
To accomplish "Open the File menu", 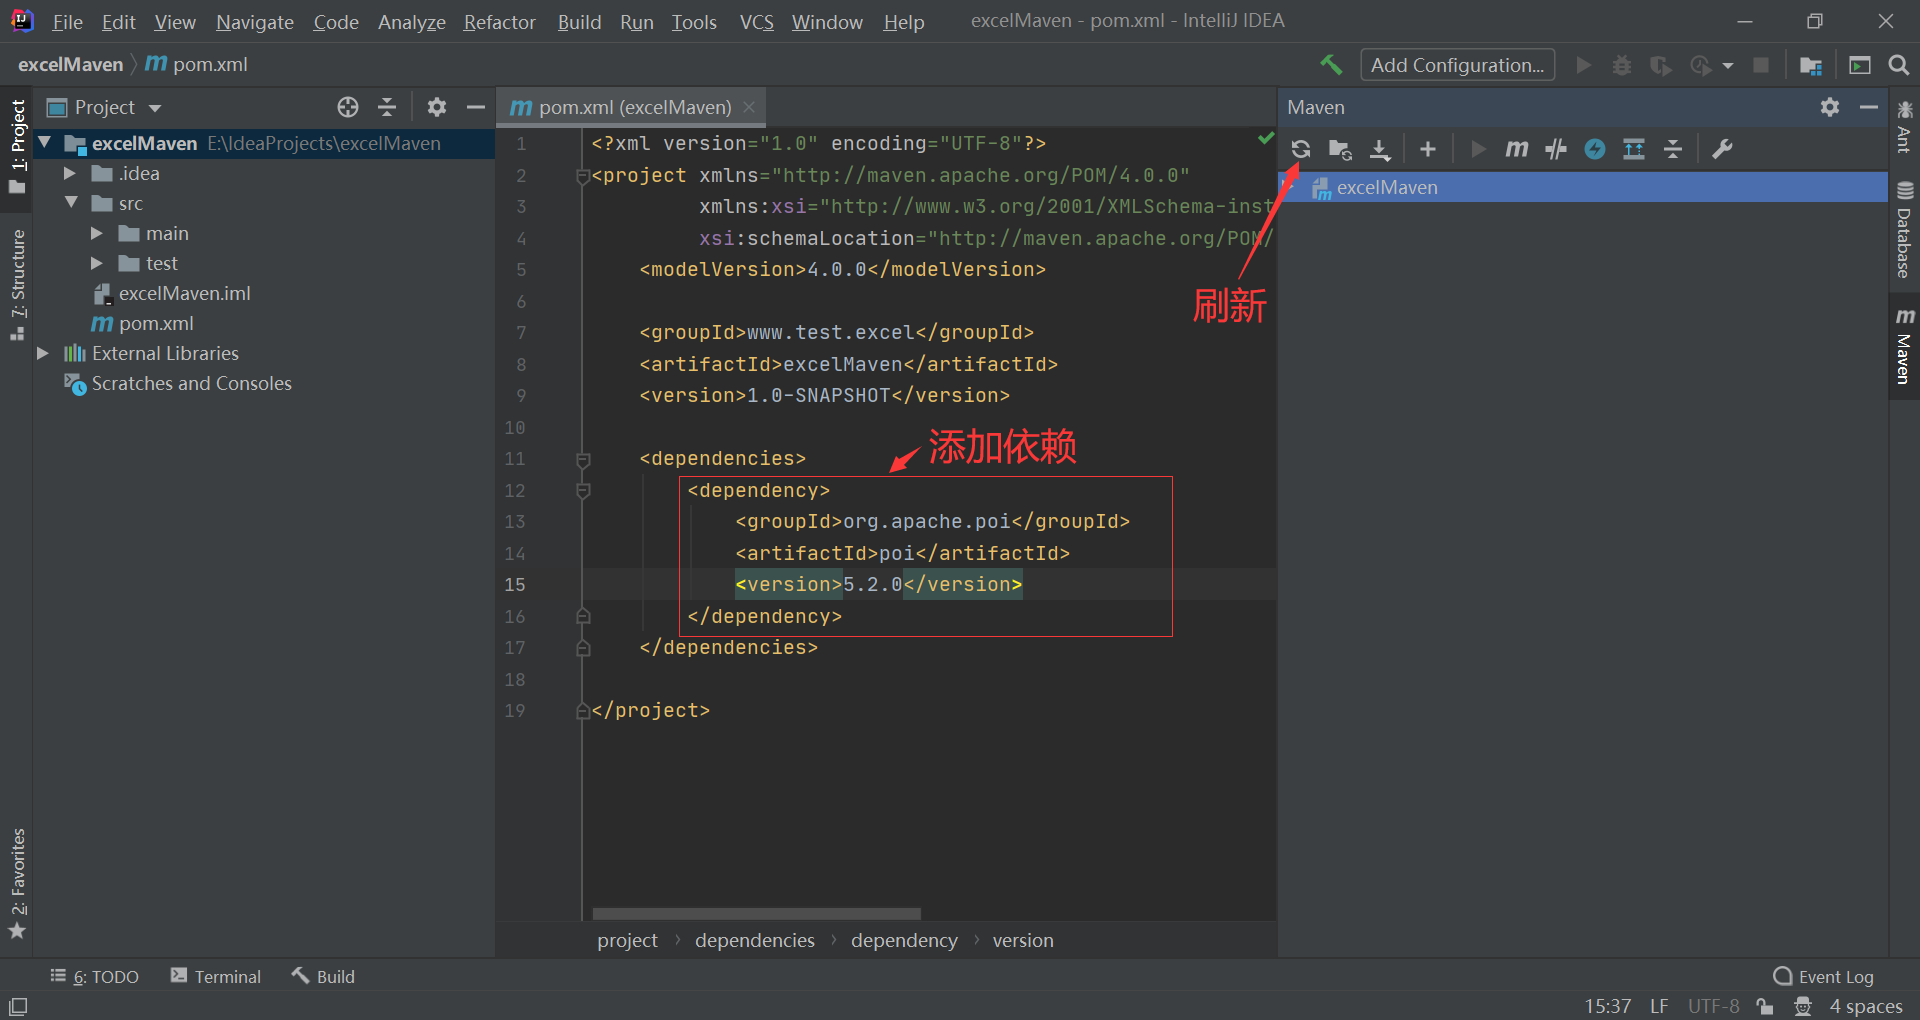I will [67, 22].
